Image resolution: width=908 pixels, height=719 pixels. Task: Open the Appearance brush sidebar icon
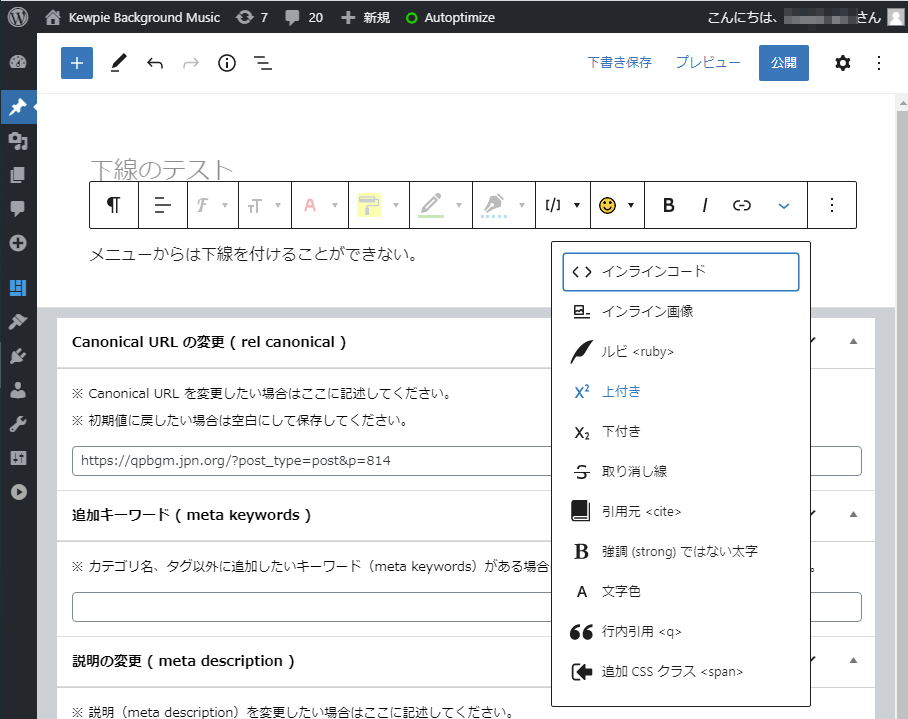click(x=18, y=321)
